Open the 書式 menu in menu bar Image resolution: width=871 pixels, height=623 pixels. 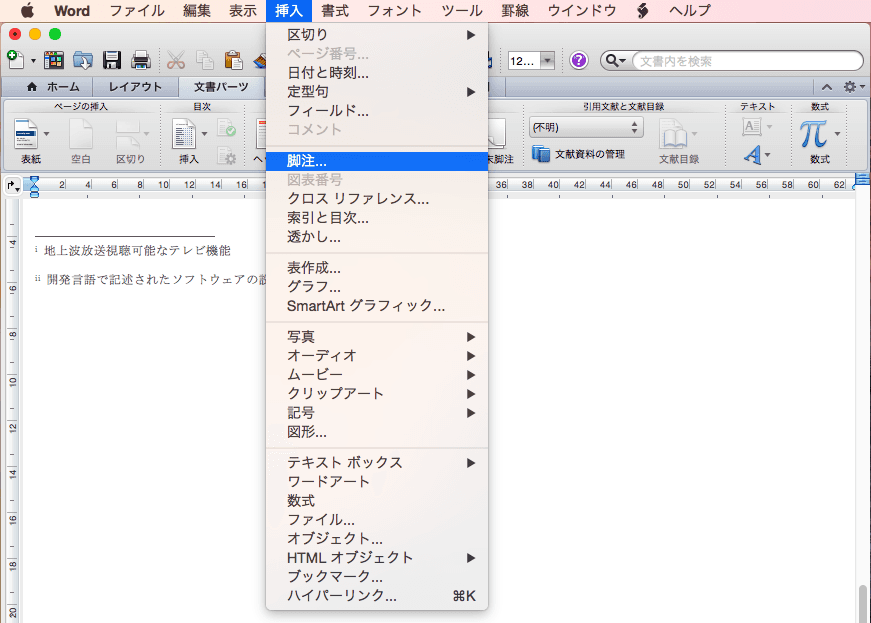pyautogui.click(x=335, y=11)
